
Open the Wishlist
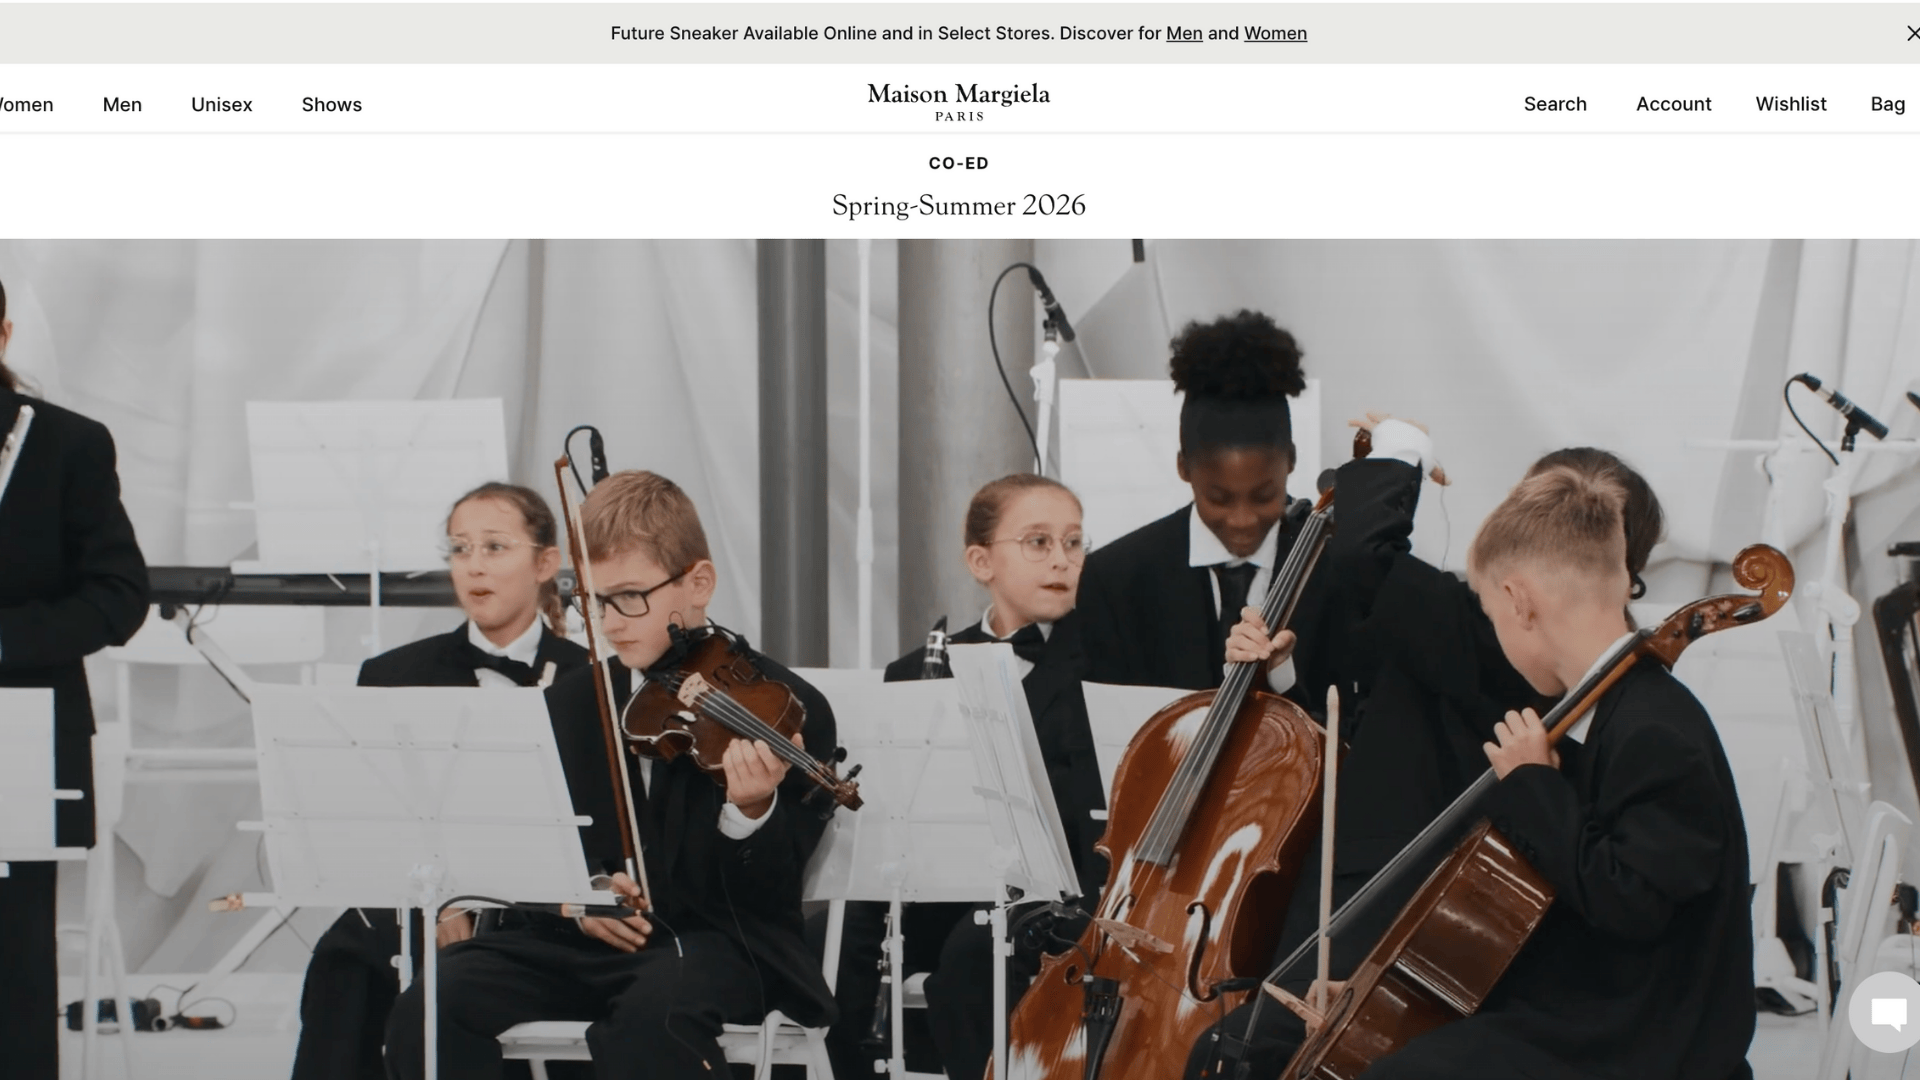point(1791,104)
